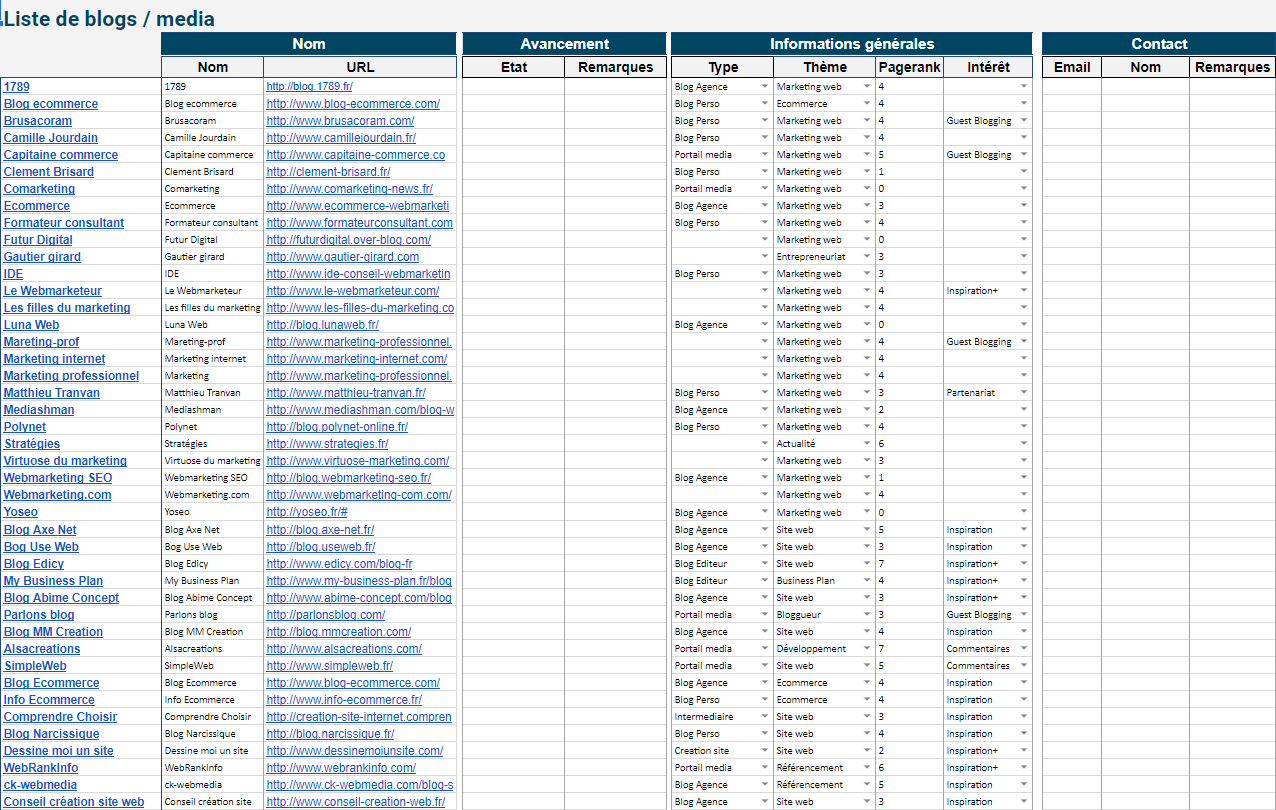Select the Pagerank column header
The width and height of the screenshot is (1276, 810).
pos(909,67)
